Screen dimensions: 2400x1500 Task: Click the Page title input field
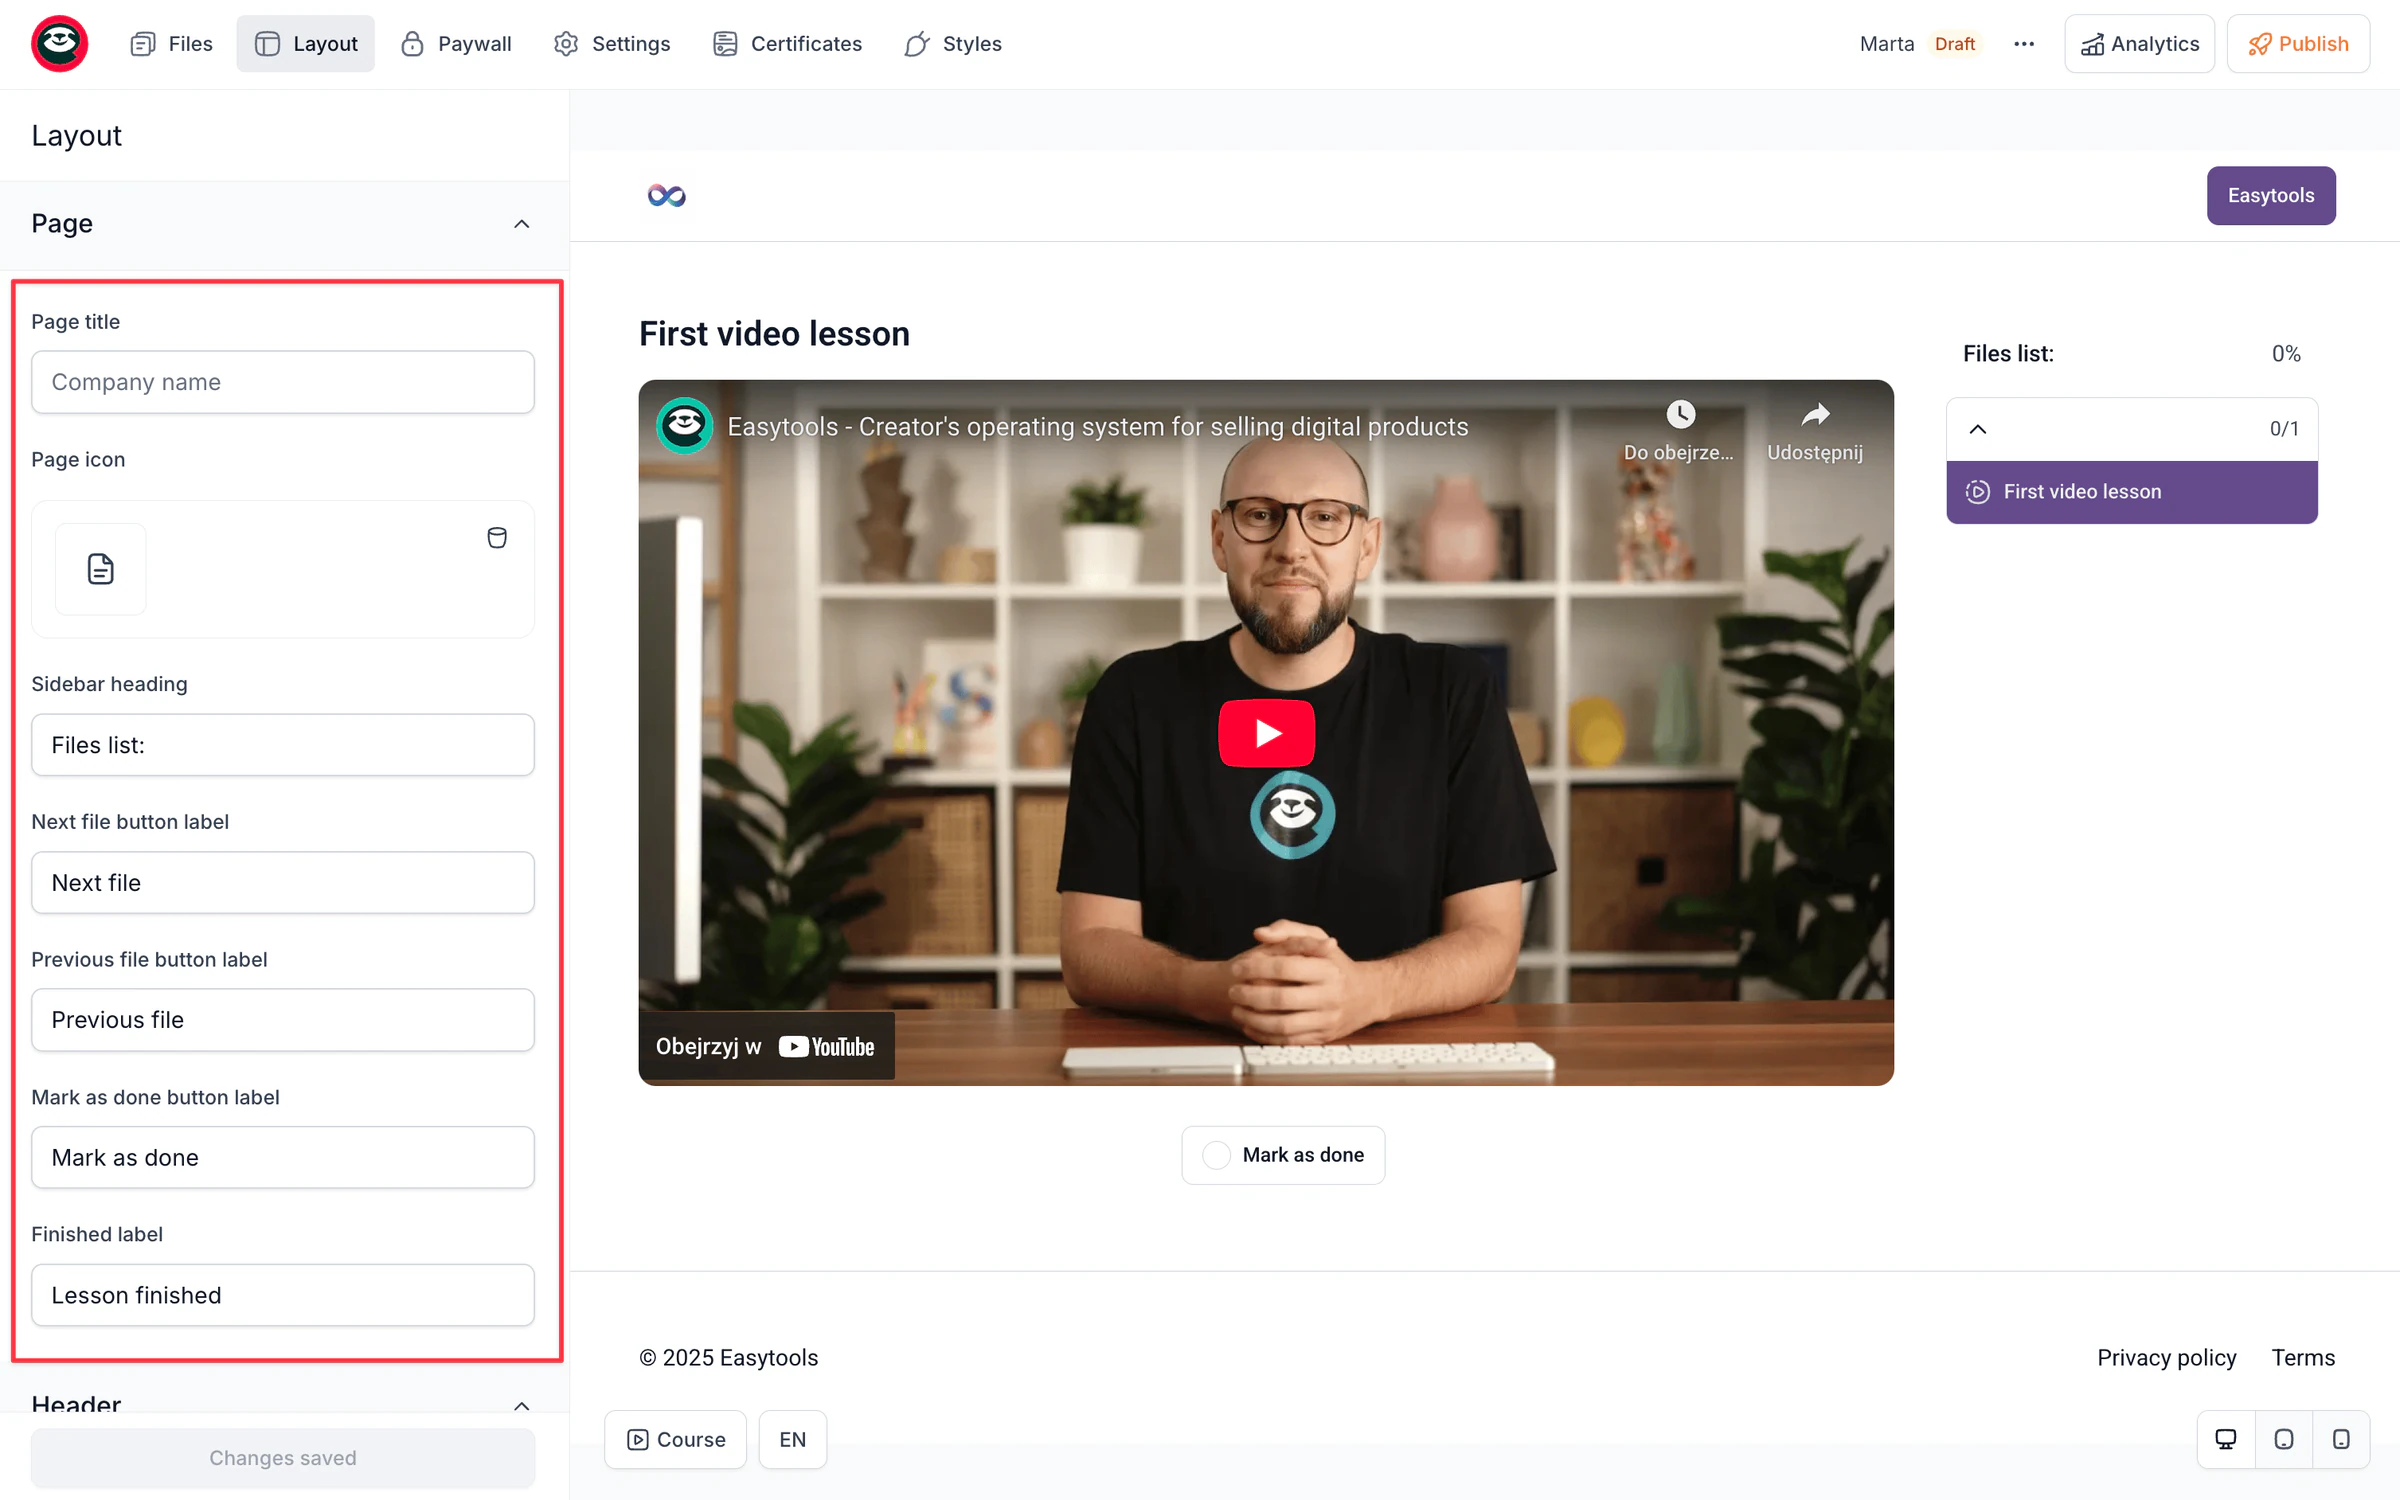283,382
